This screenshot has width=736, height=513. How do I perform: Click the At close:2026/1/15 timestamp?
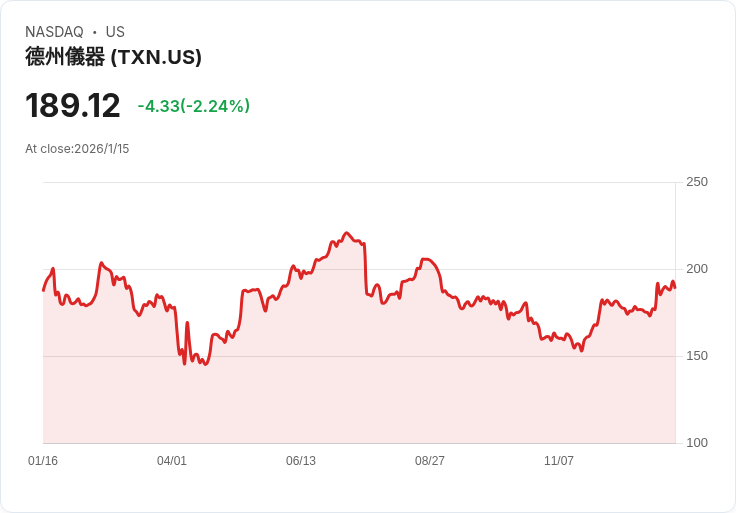click(77, 149)
